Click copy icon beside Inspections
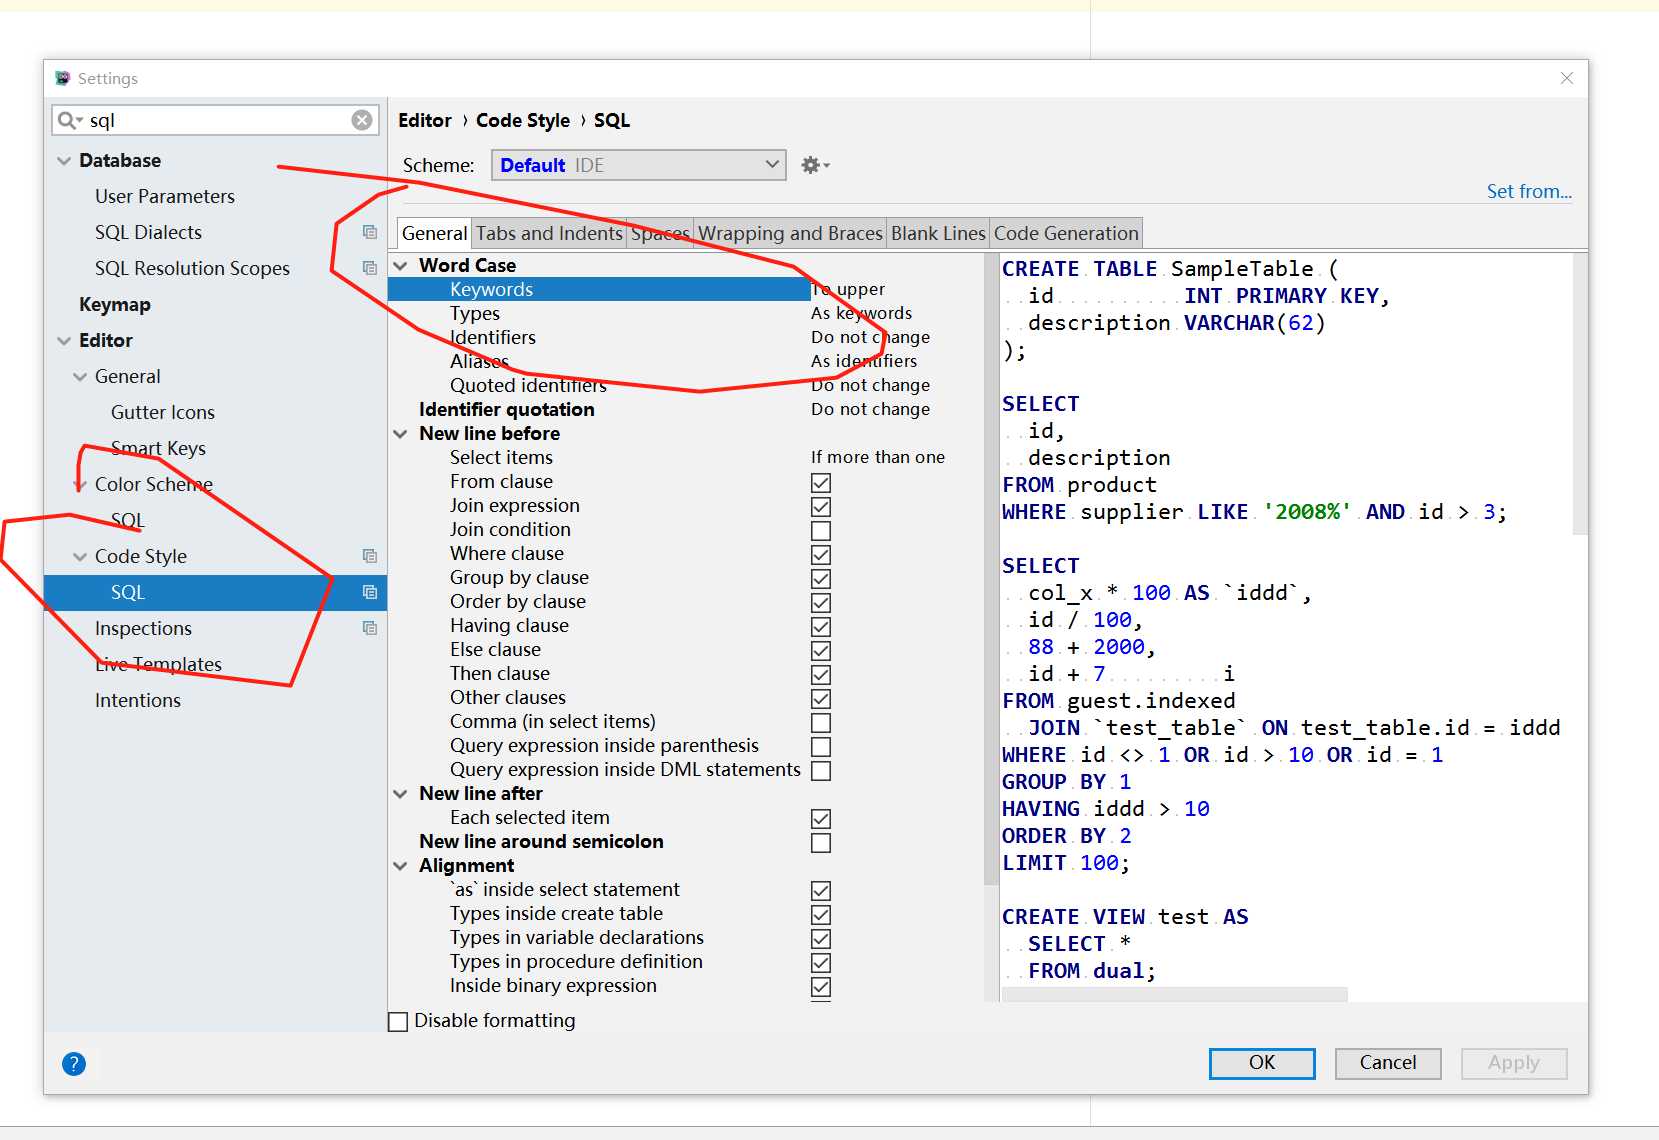 pos(370,628)
